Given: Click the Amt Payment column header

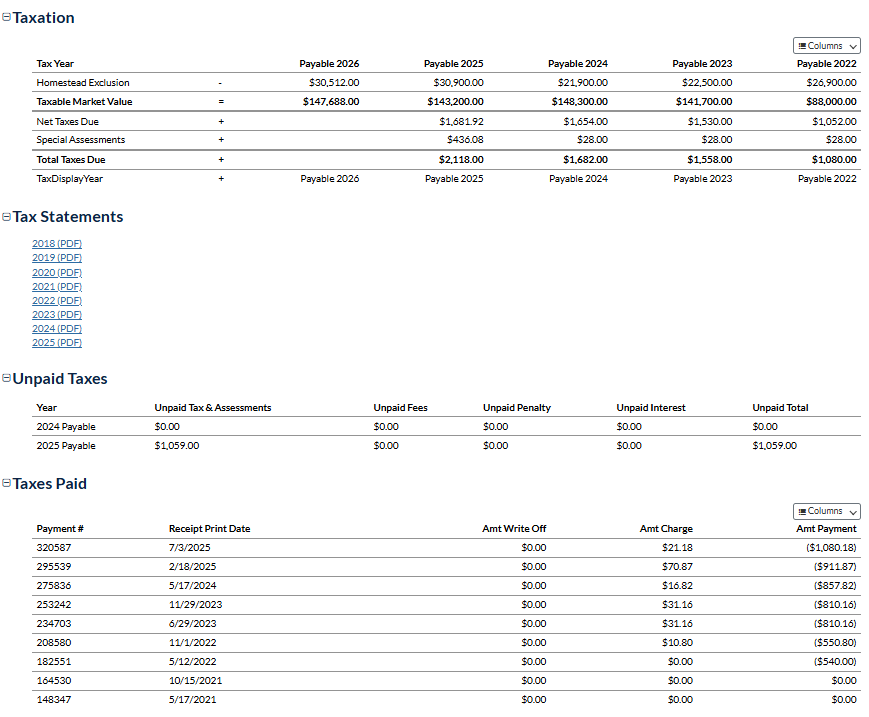Looking at the screenshot, I should pos(826,529).
